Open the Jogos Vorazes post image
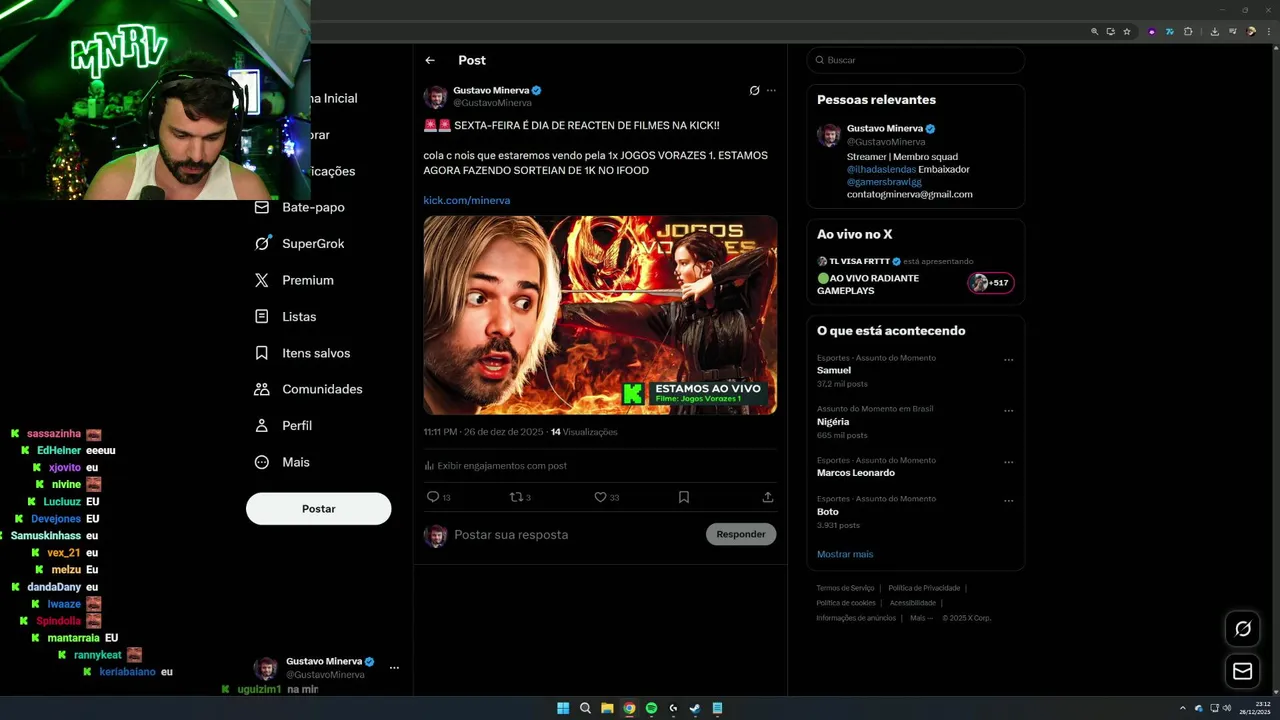This screenshot has height=720, width=1280. 600,315
